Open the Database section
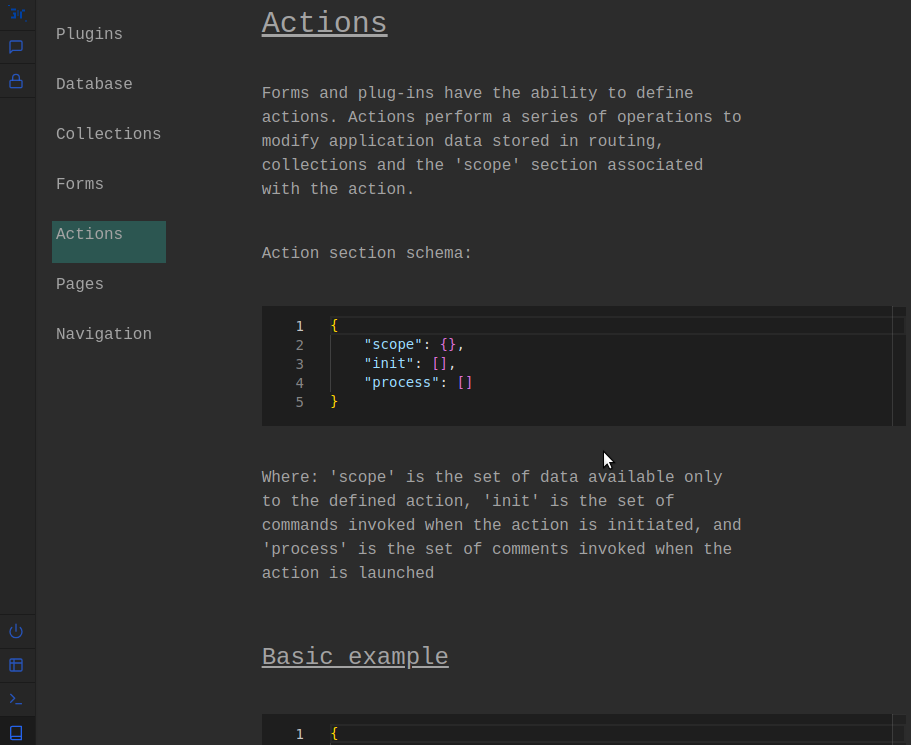This screenshot has height=745, width=911. 94,84
